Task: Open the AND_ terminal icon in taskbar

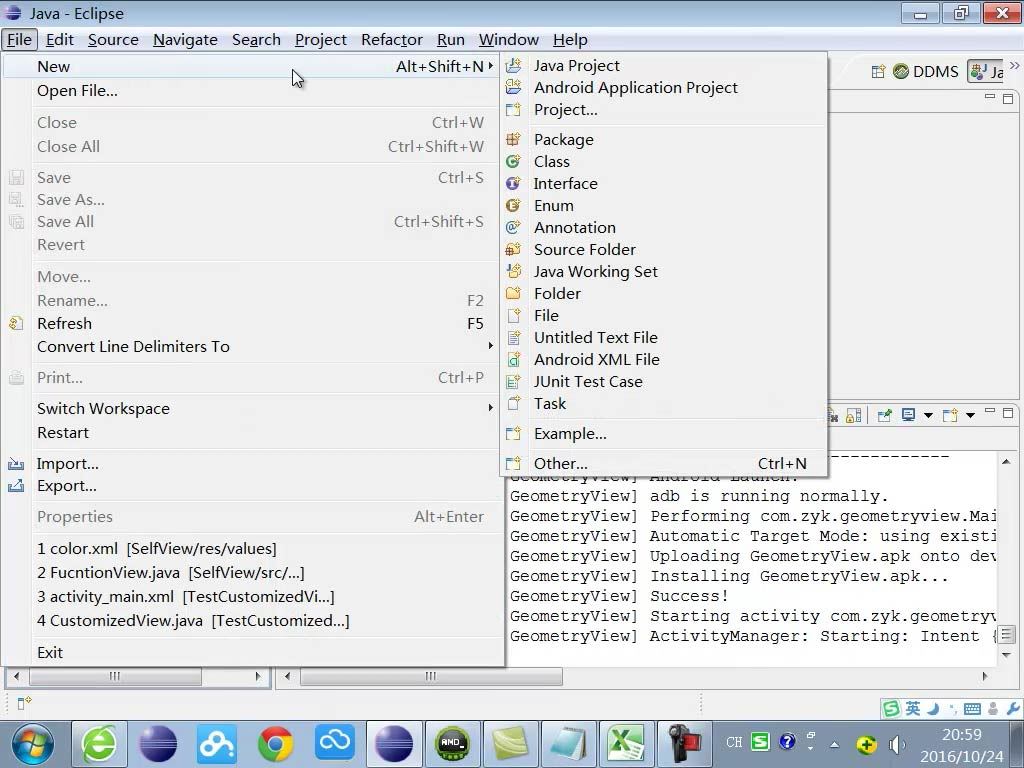Action: click(453, 743)
